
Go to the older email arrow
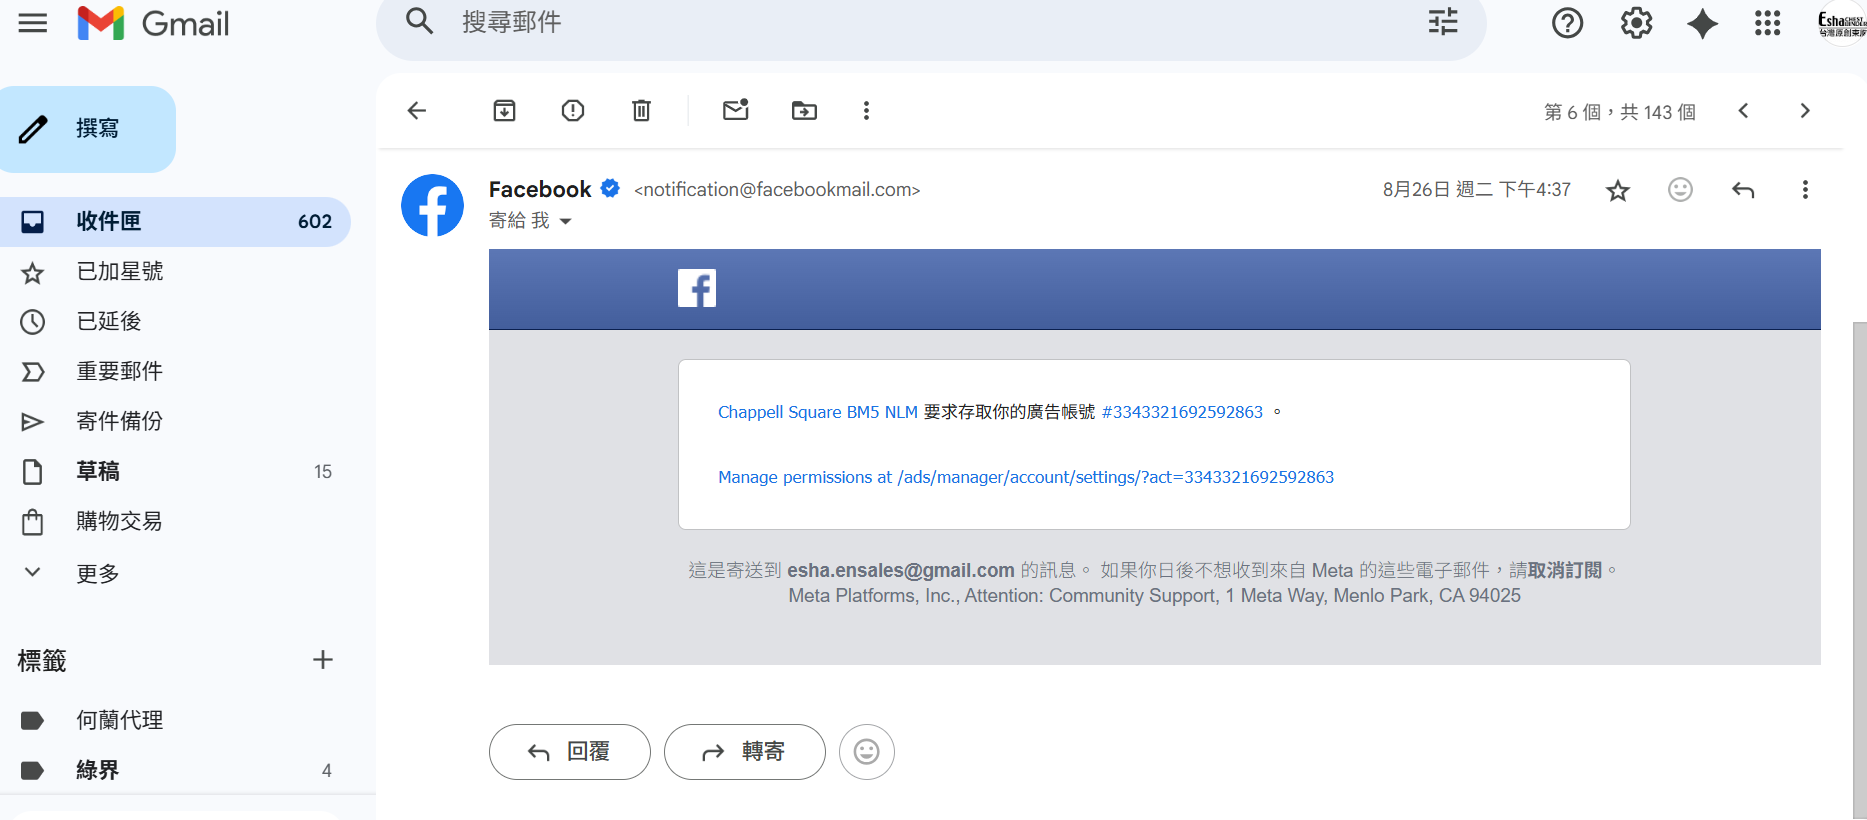point(1805,111)
